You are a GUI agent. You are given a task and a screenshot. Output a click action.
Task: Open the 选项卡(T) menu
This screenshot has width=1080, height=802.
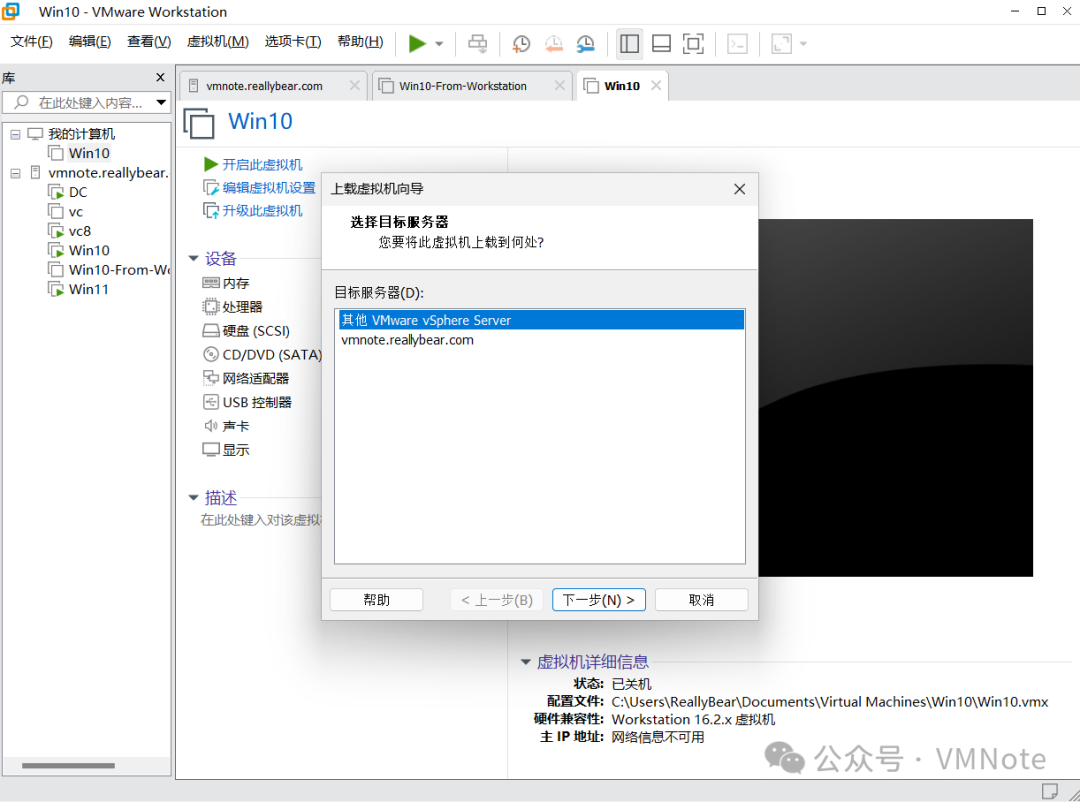(293, 41)
